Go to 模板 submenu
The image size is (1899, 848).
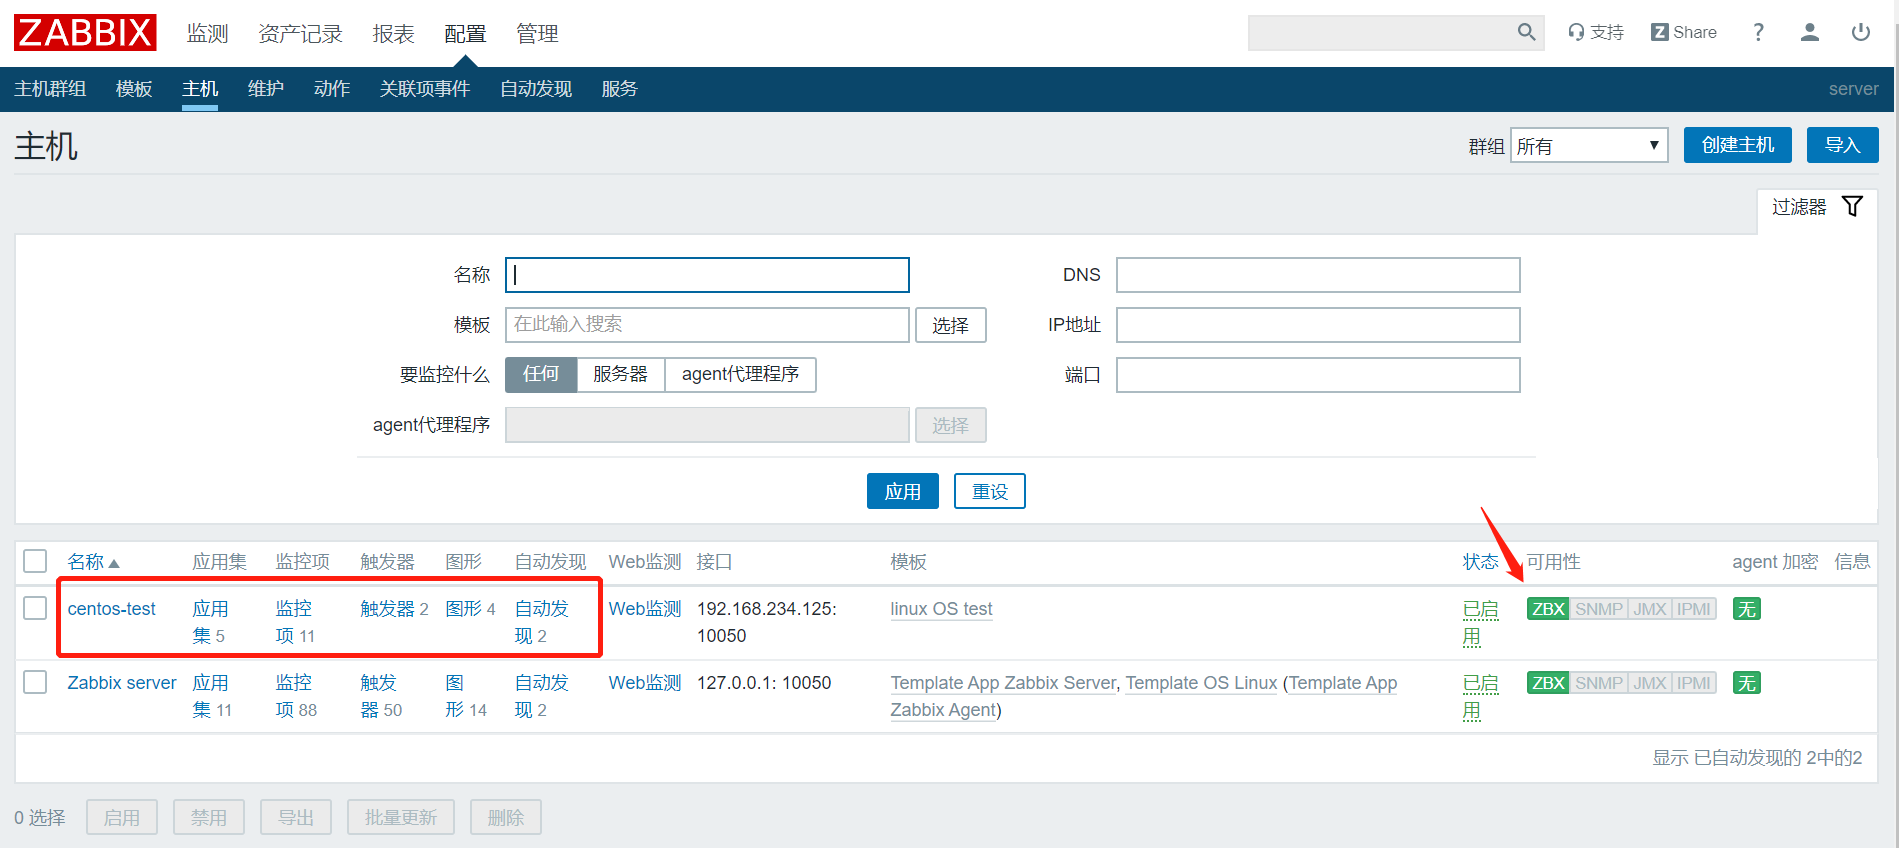[134, 89]
